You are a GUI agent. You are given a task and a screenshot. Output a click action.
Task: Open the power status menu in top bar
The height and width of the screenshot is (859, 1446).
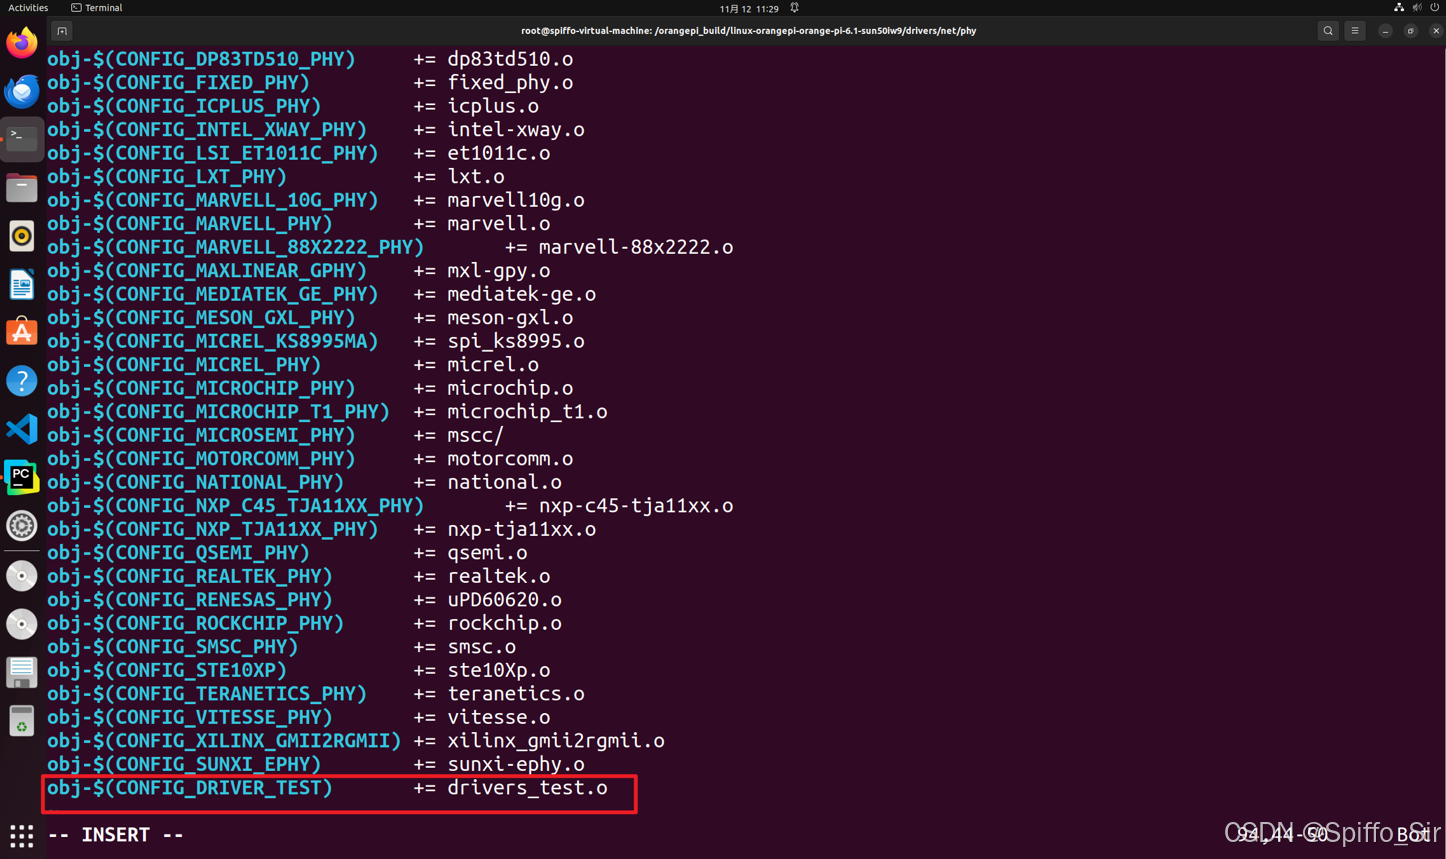1436,7
